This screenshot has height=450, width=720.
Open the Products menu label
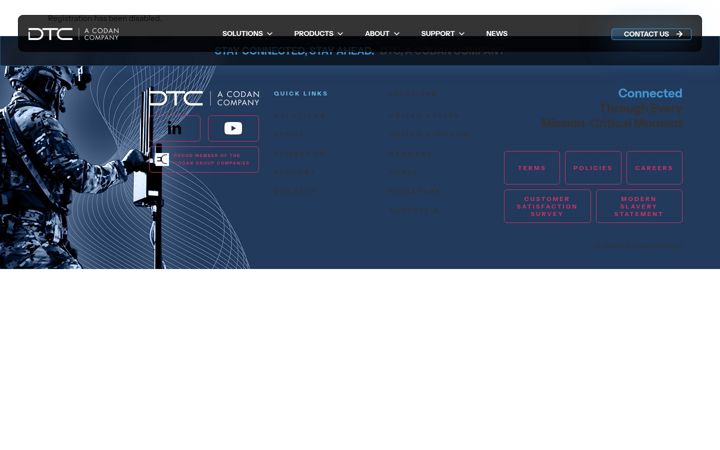[314, 34]
